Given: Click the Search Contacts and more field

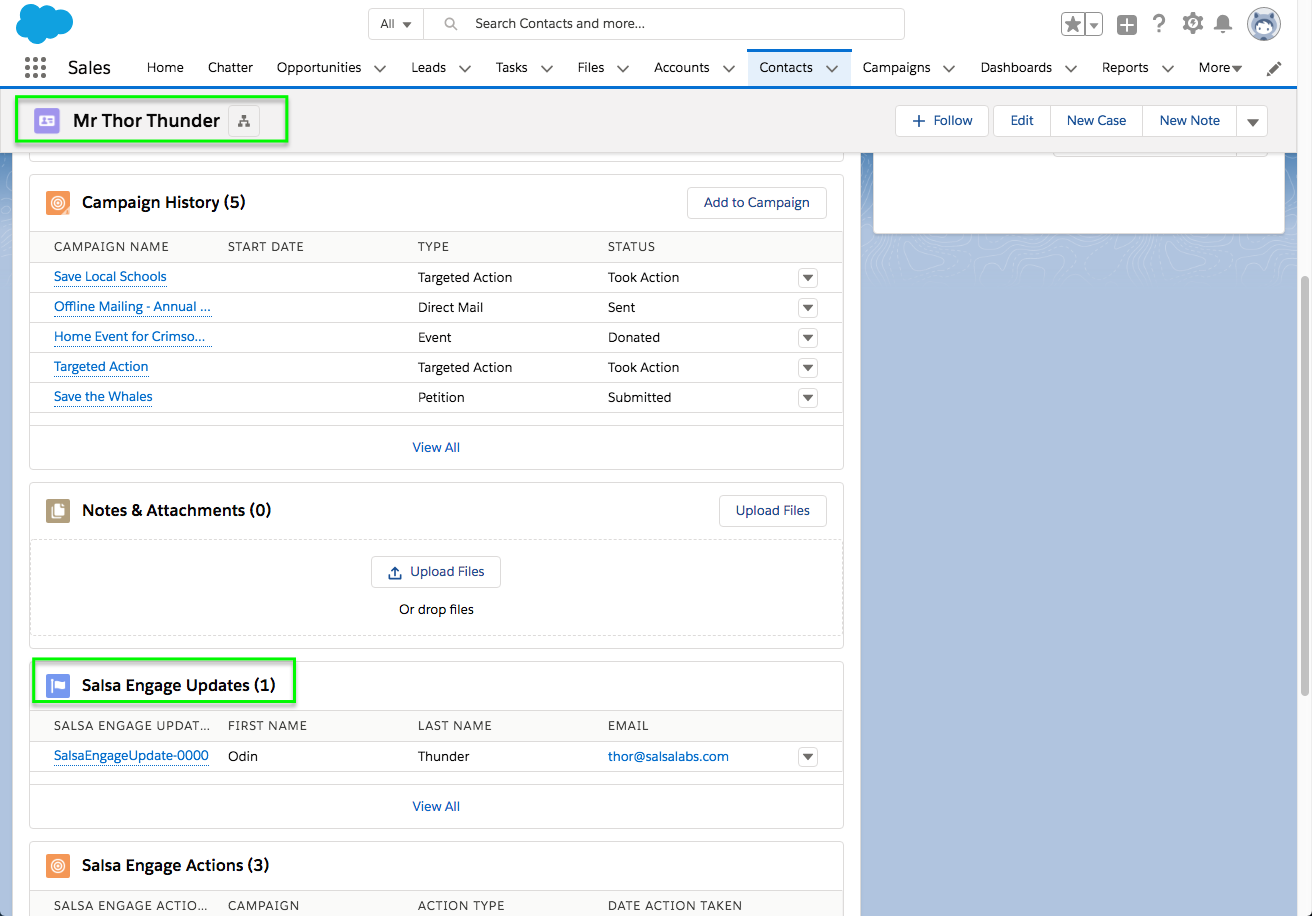Looking at the screenshot, I should (x=664, y=24).
